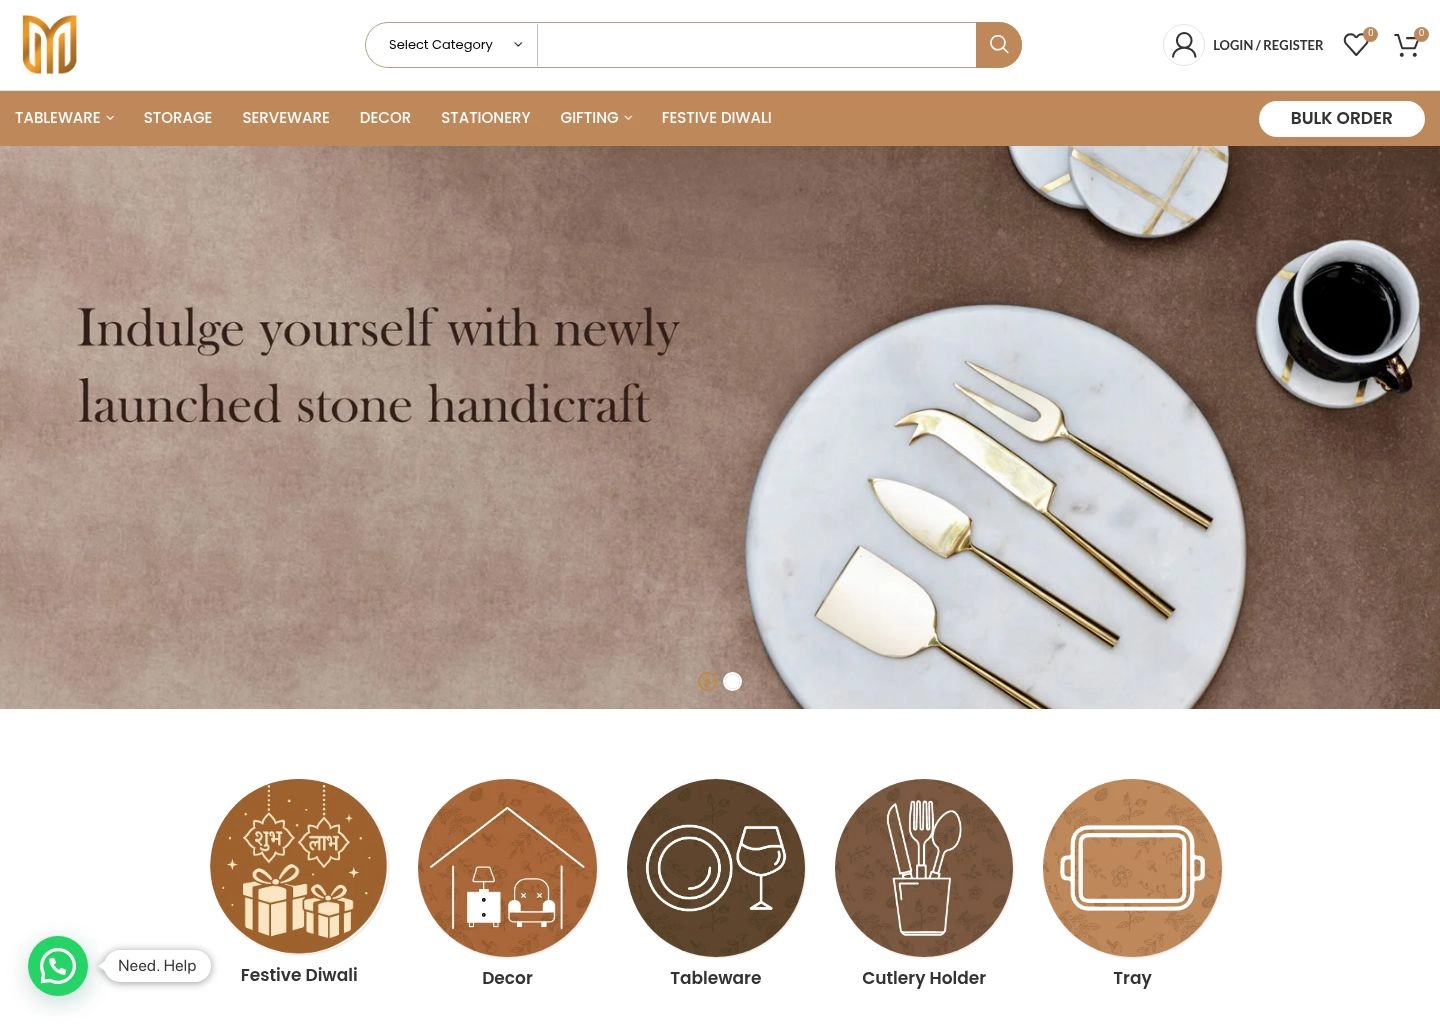The image size is (1440, 1024).
Task: Expand the Gifting menu
Action: tap(596, 118)
